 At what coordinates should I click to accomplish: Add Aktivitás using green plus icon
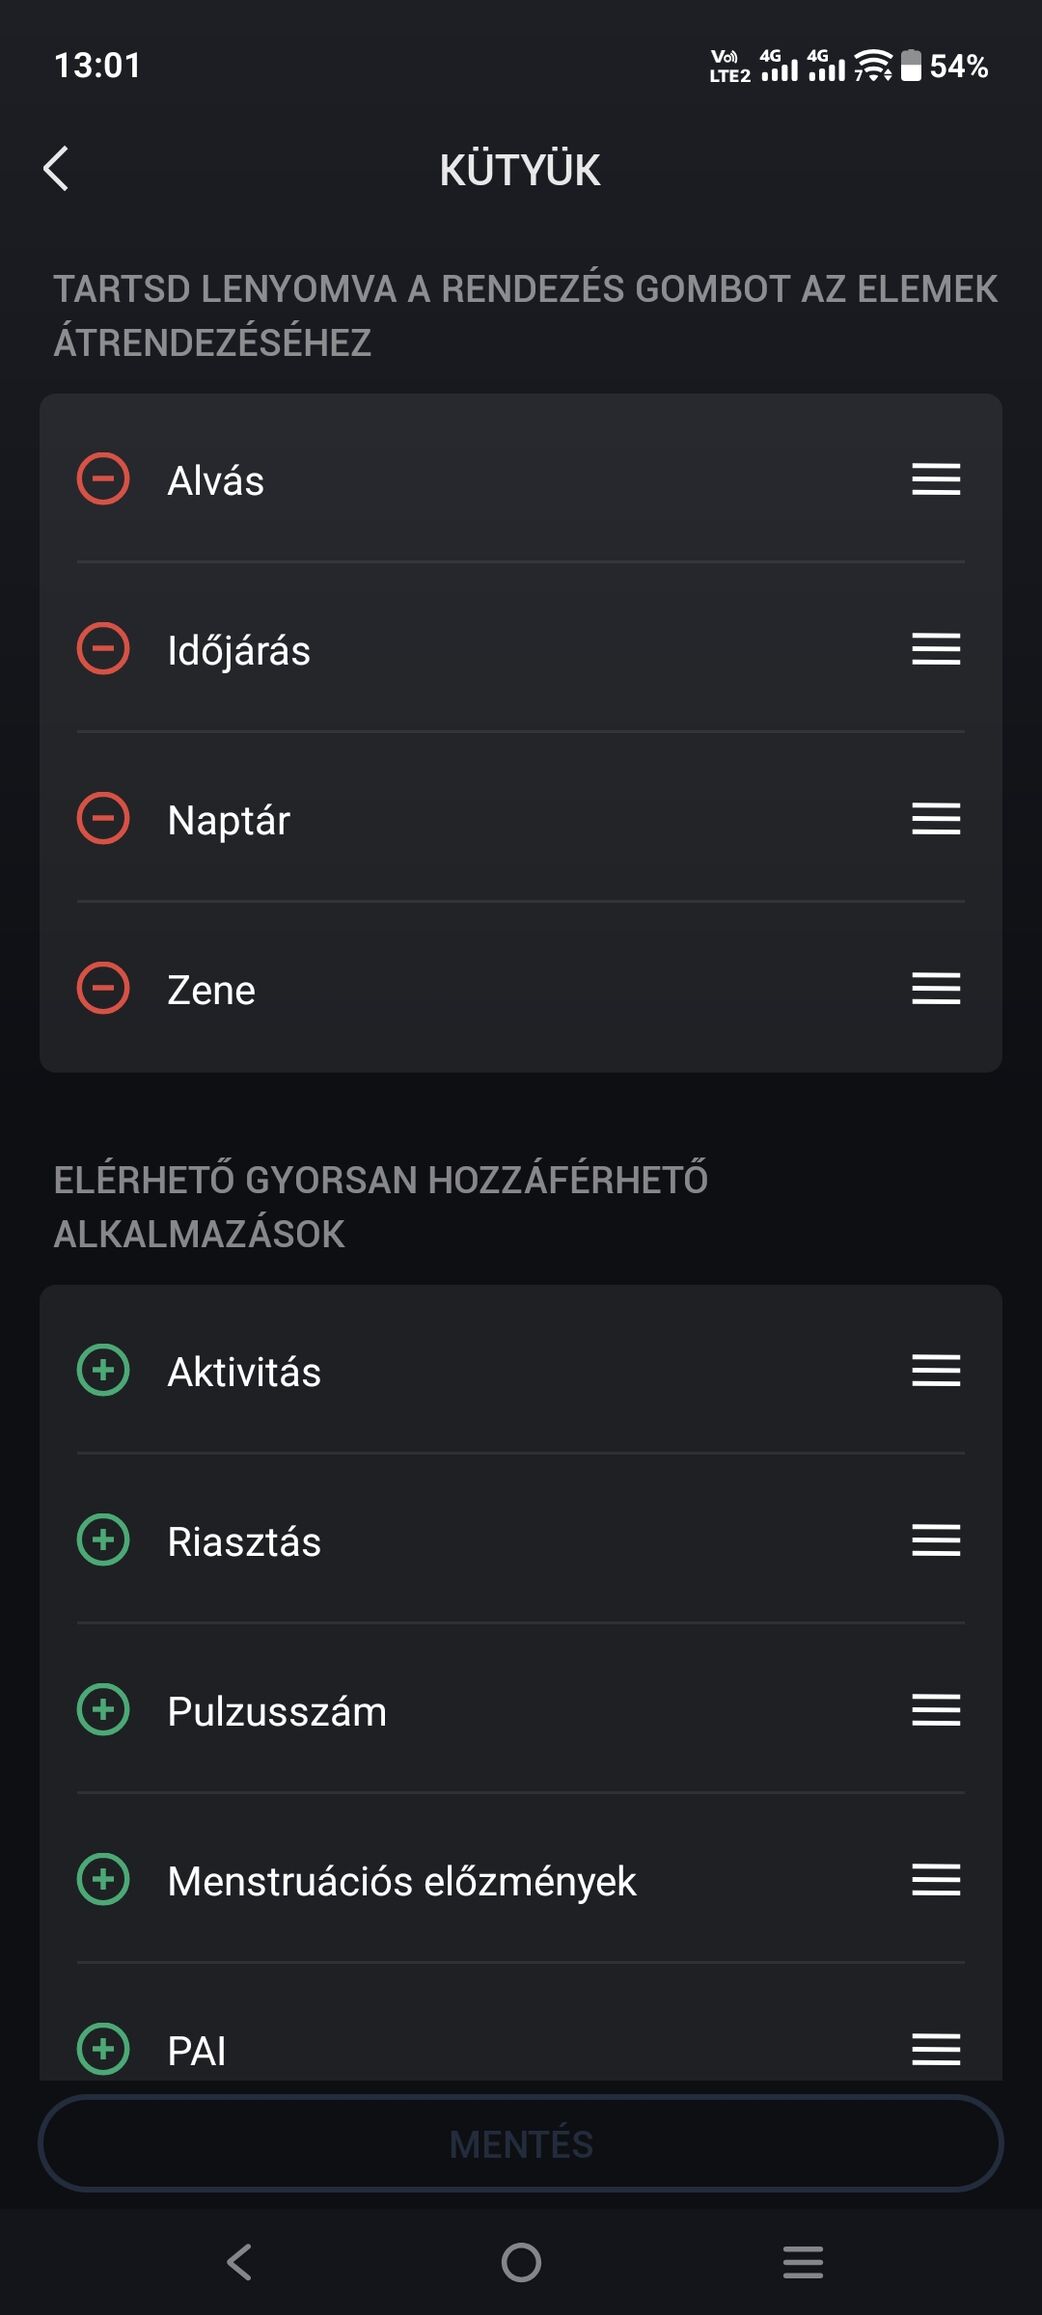coord(103,1370)
